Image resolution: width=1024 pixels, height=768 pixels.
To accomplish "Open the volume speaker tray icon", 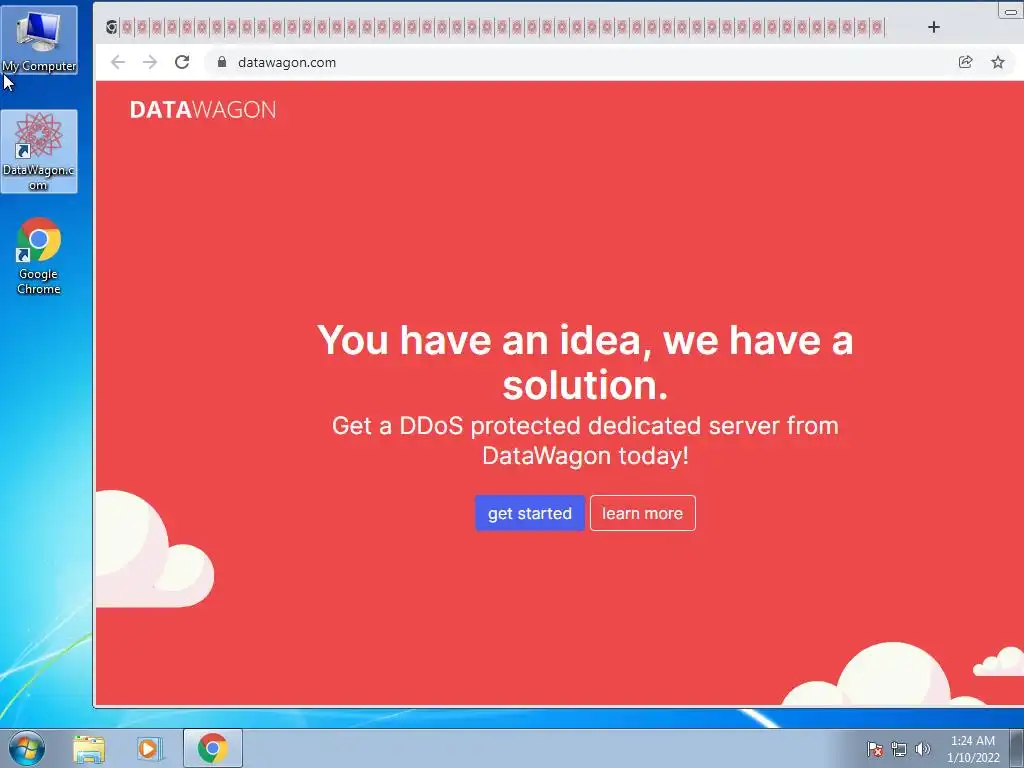I will click(x=922, y=749).
